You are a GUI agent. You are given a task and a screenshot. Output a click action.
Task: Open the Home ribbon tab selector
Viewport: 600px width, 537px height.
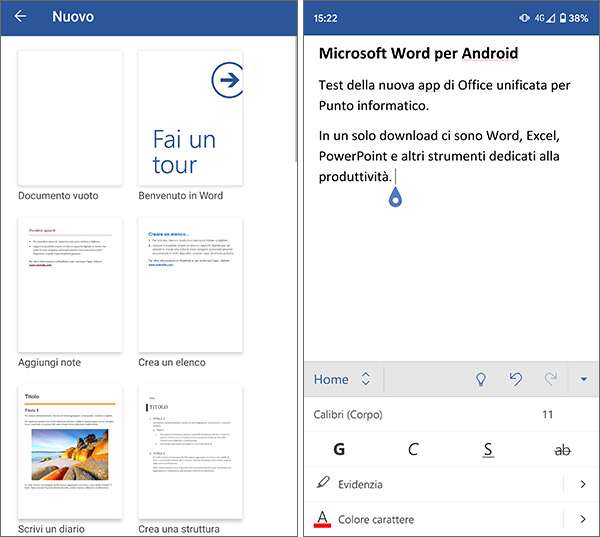342,379
